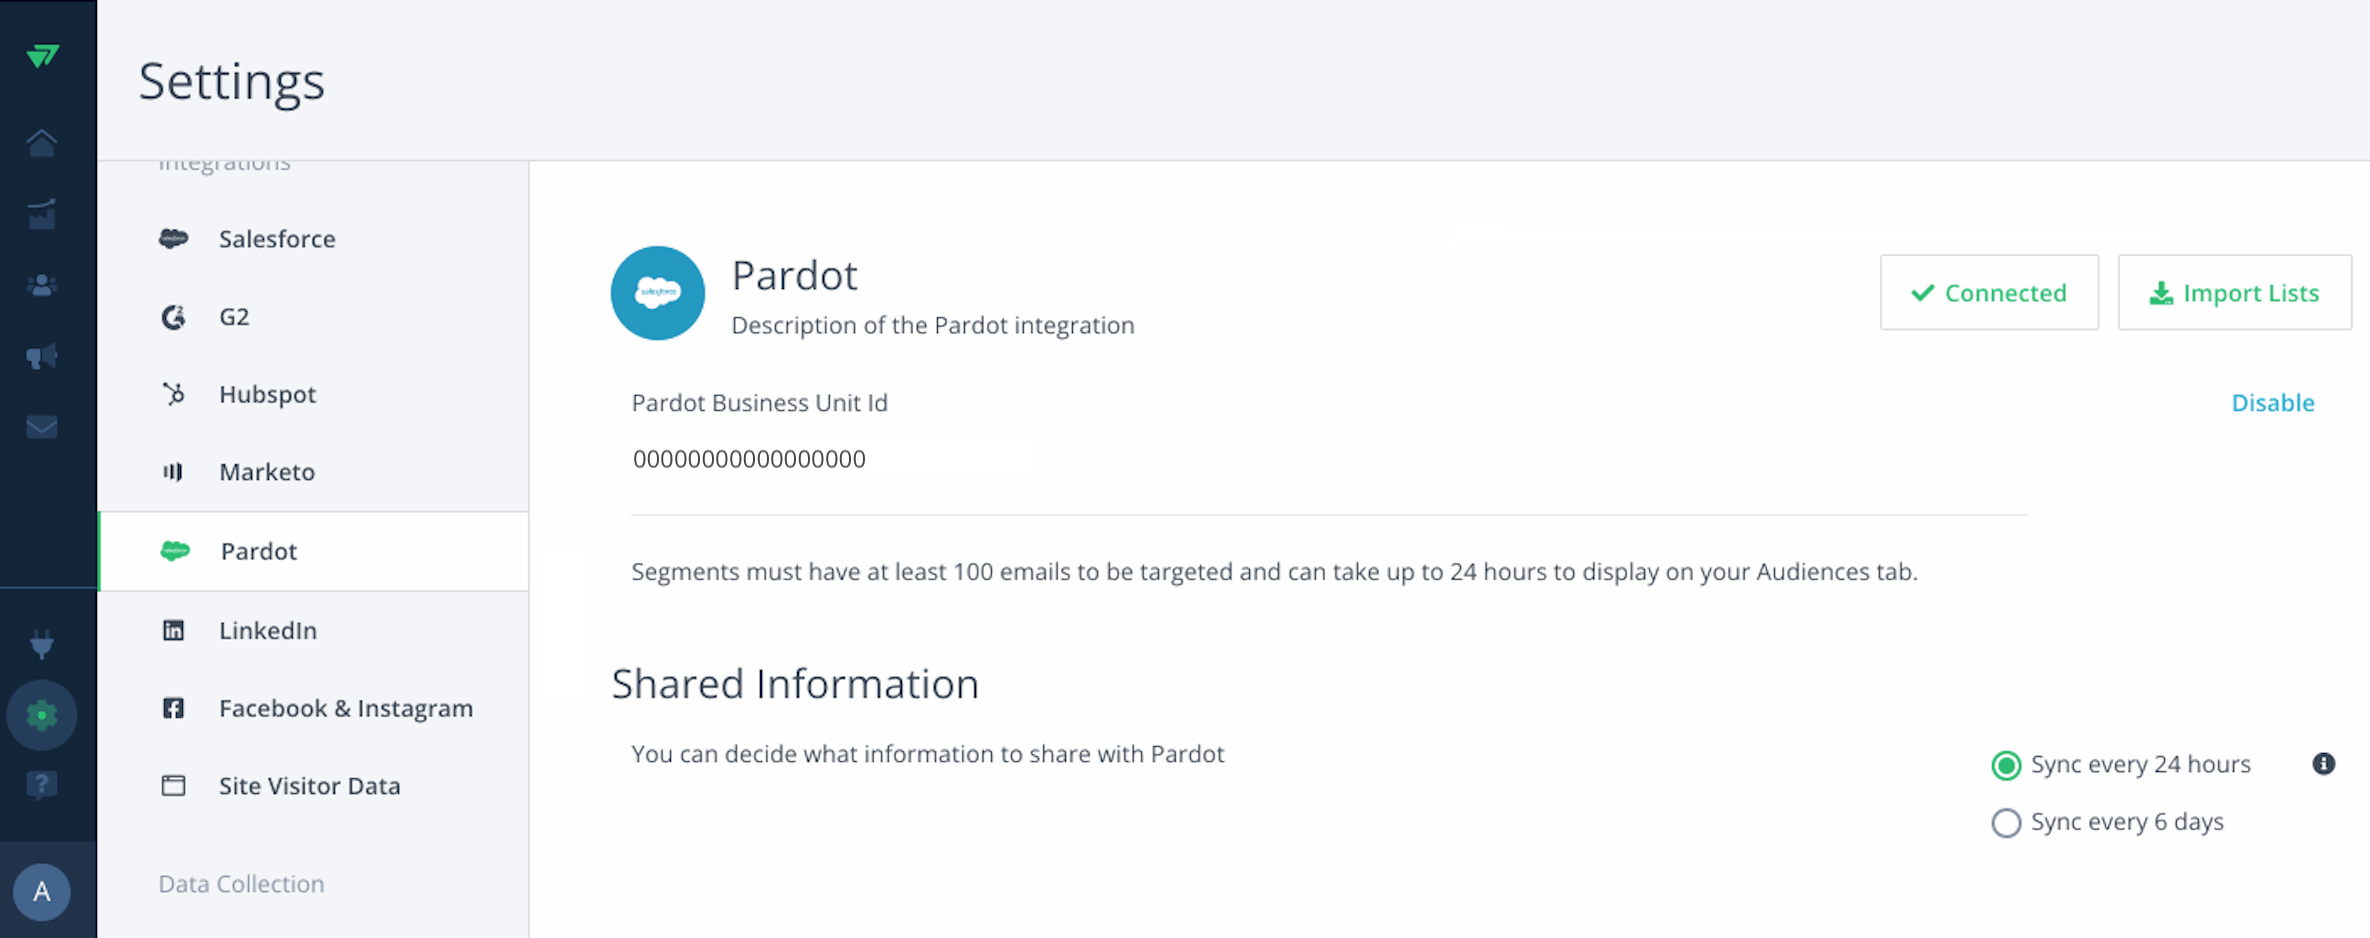Open the campaigns megaphone icon

point(41,357)
